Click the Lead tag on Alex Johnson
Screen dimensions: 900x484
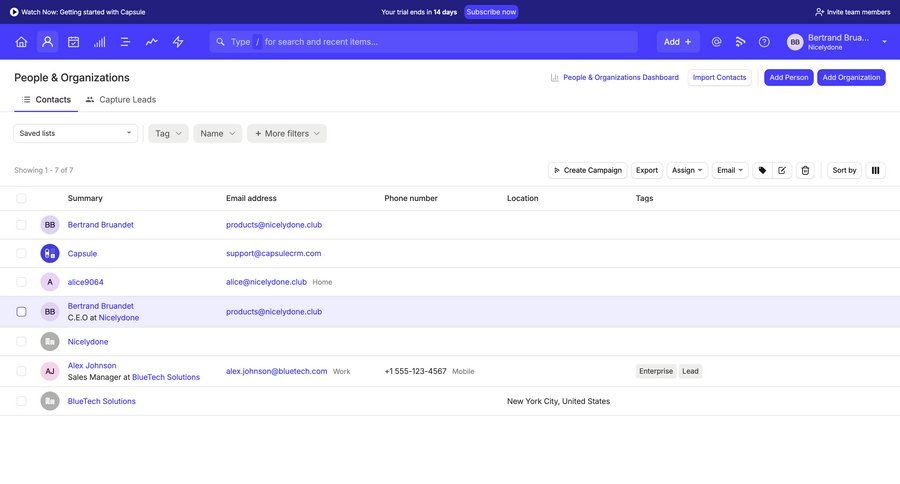point(690,371)
